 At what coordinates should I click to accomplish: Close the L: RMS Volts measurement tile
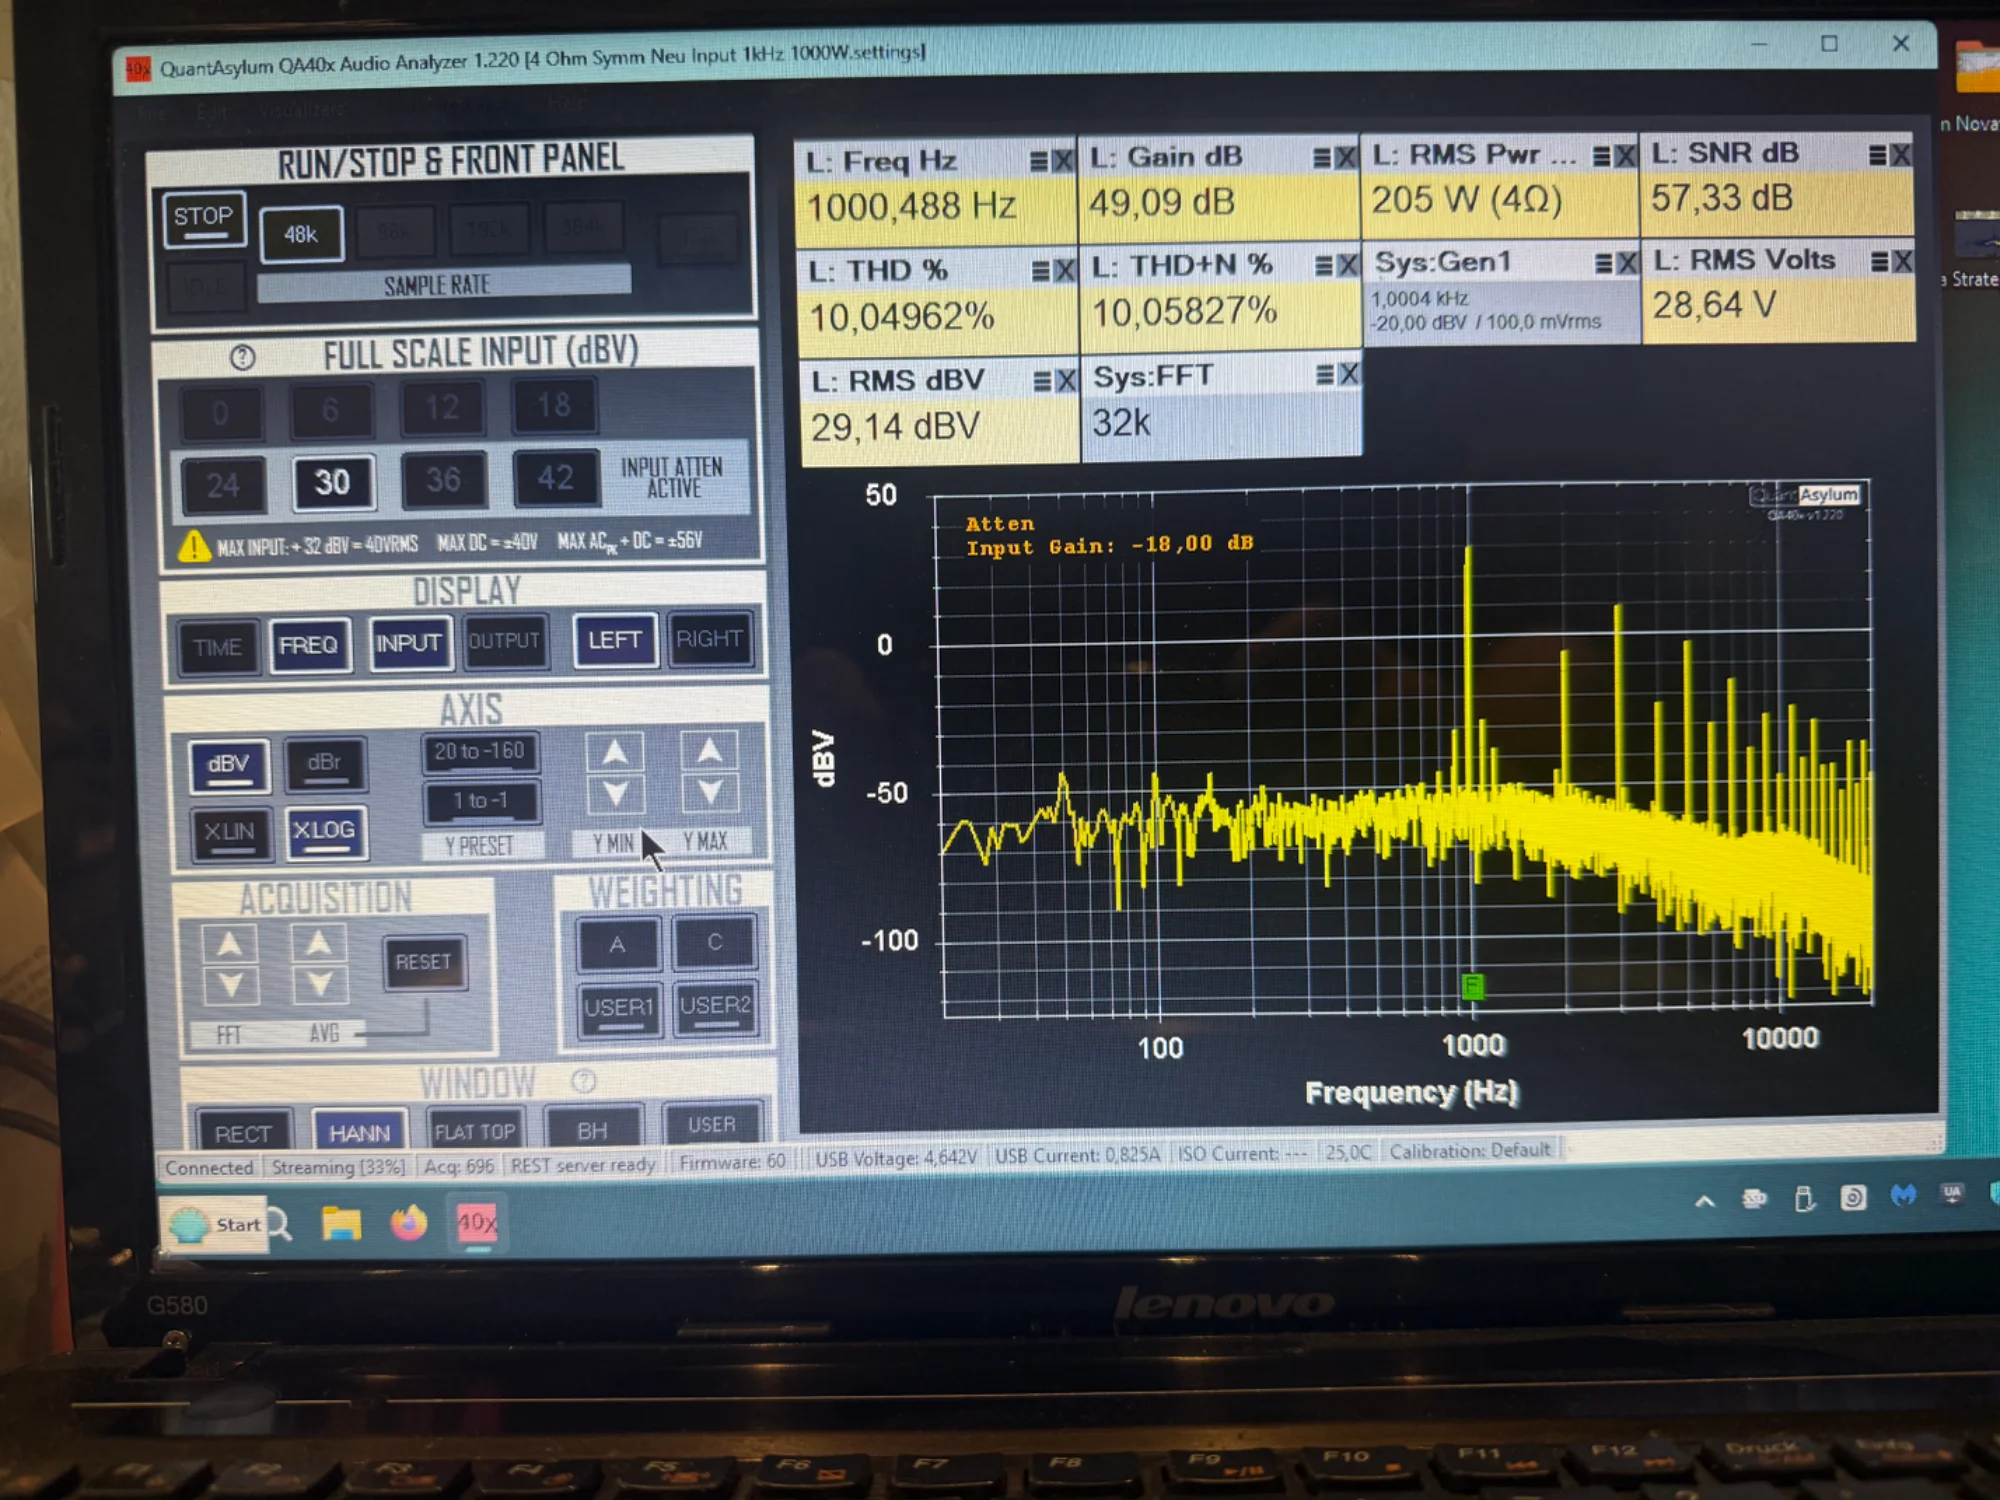tap(1903, 262)
